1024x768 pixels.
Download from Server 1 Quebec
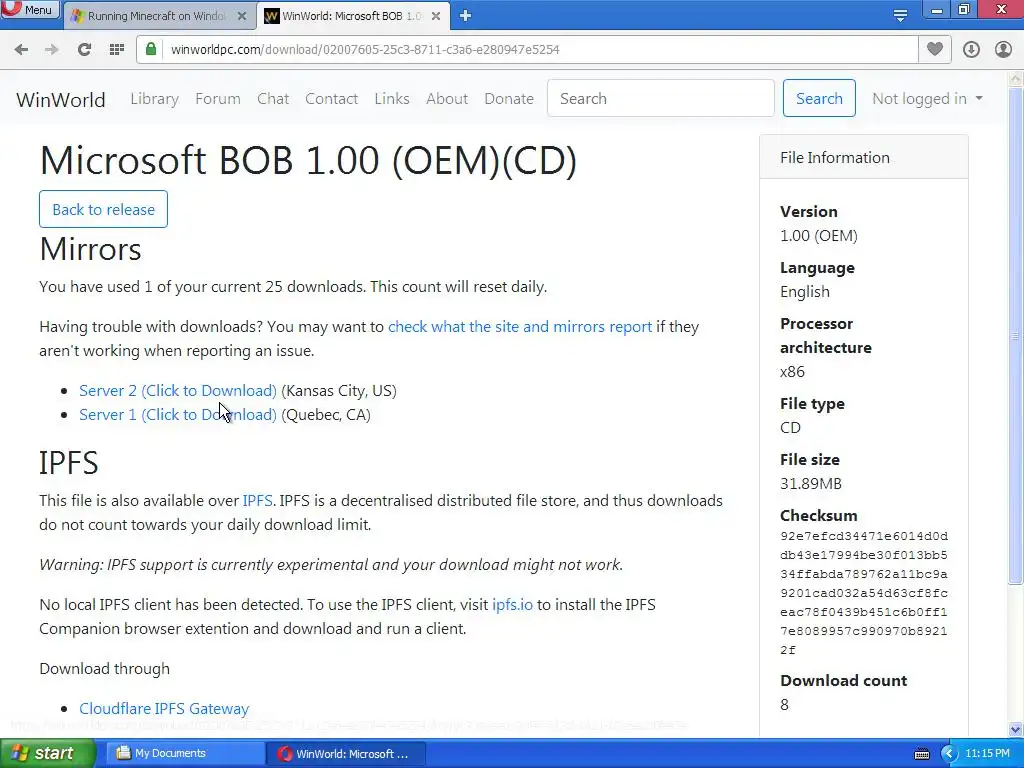[x=178, y=415]
